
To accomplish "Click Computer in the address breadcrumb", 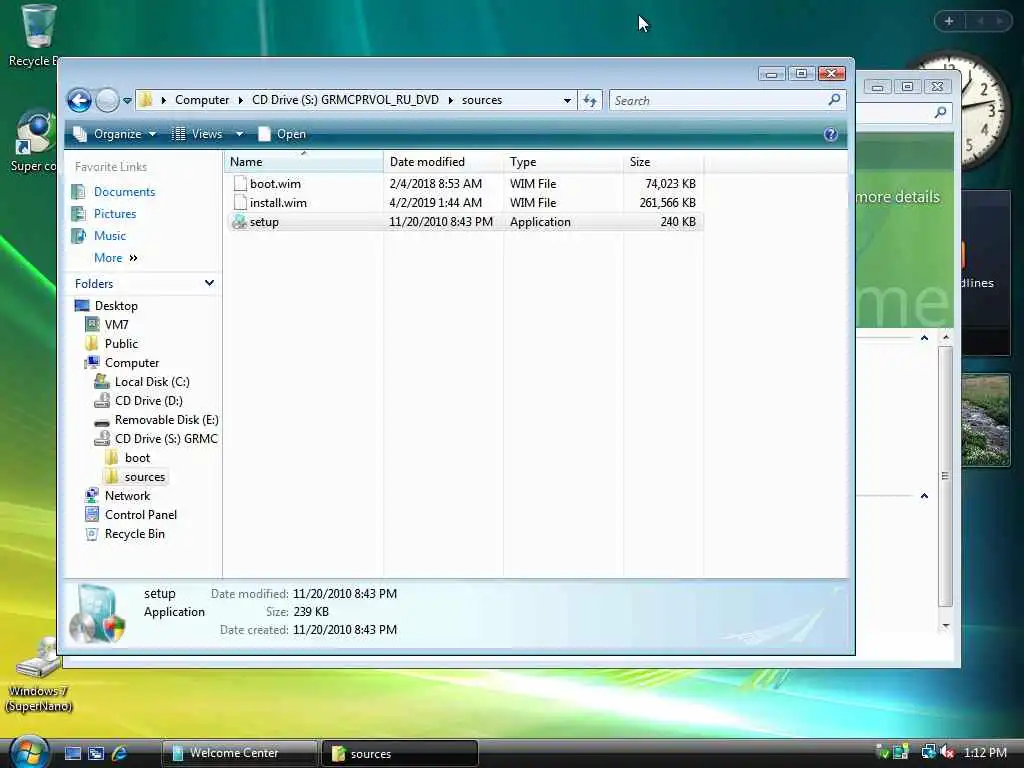I will tap(202, 100).
